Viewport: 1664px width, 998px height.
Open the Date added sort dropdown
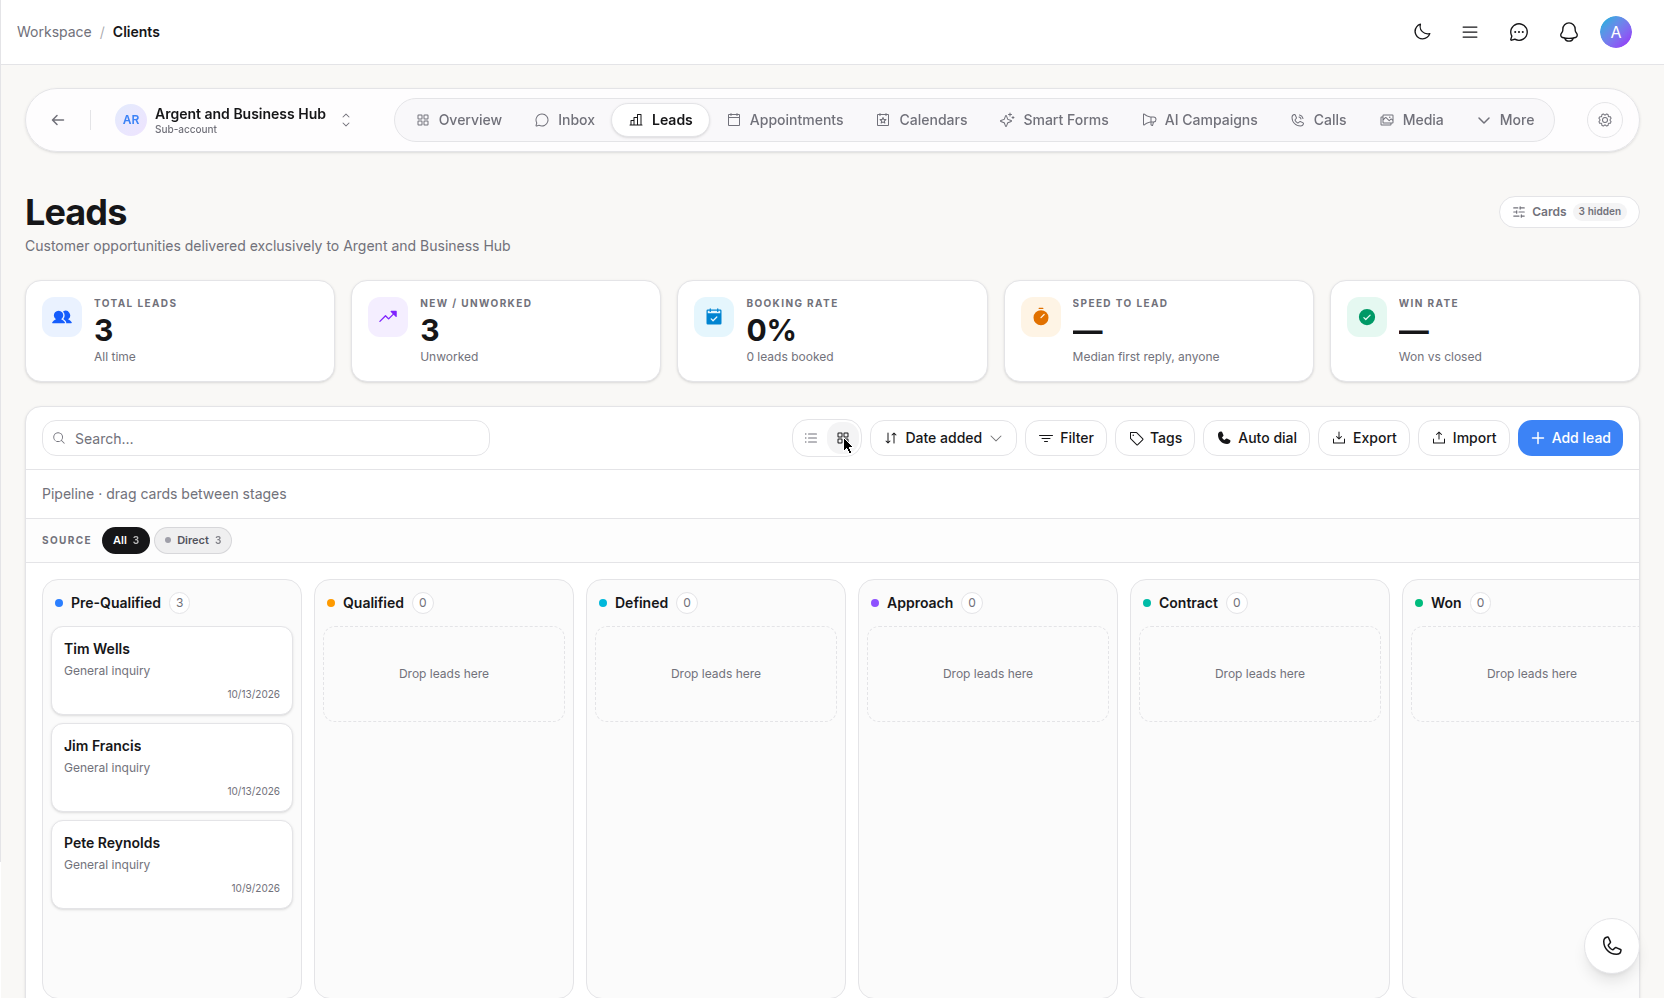tap(943, 438)
